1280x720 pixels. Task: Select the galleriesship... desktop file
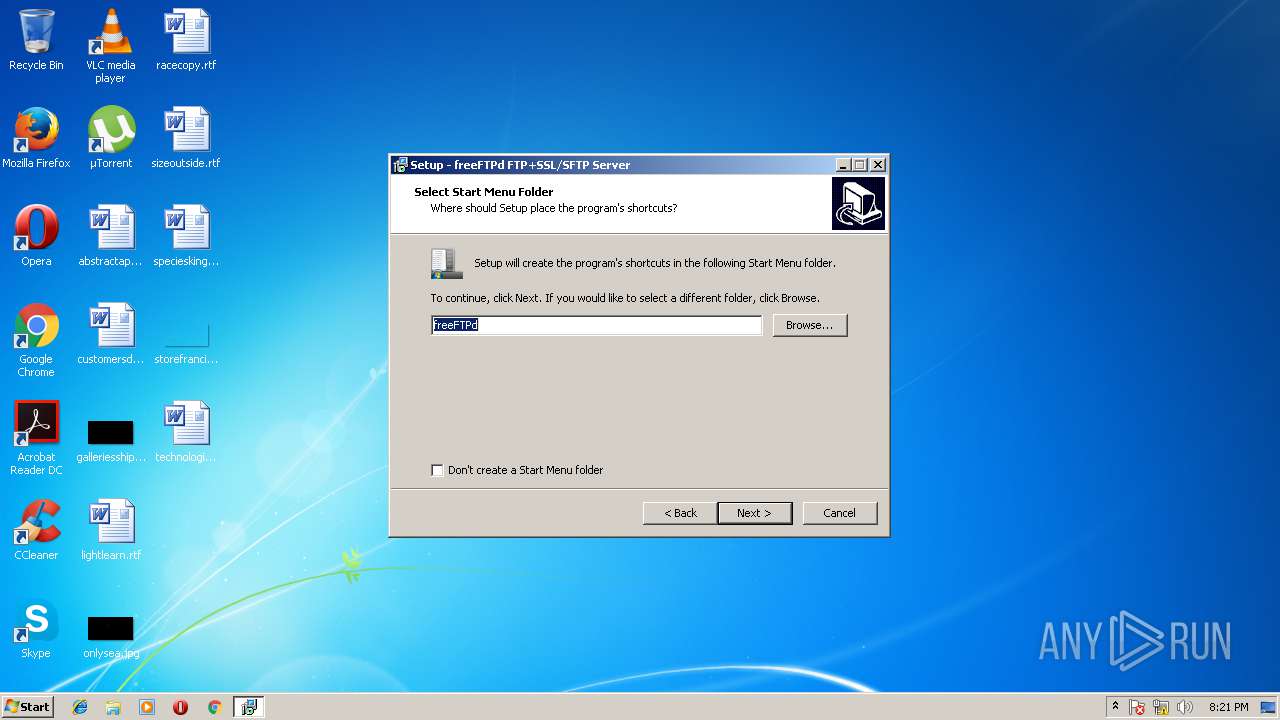(110, 440)
